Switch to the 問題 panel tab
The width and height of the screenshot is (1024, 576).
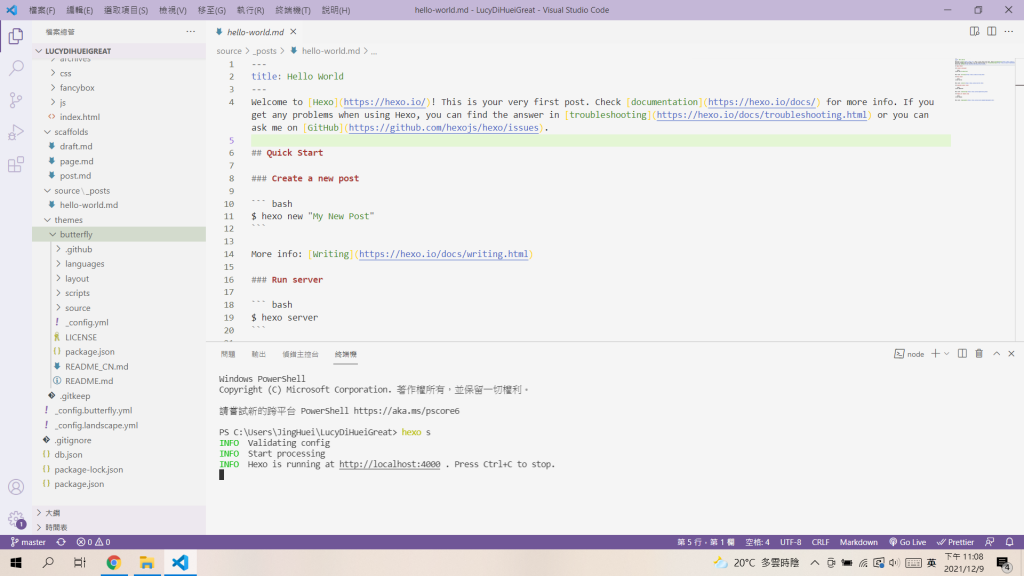228,354
